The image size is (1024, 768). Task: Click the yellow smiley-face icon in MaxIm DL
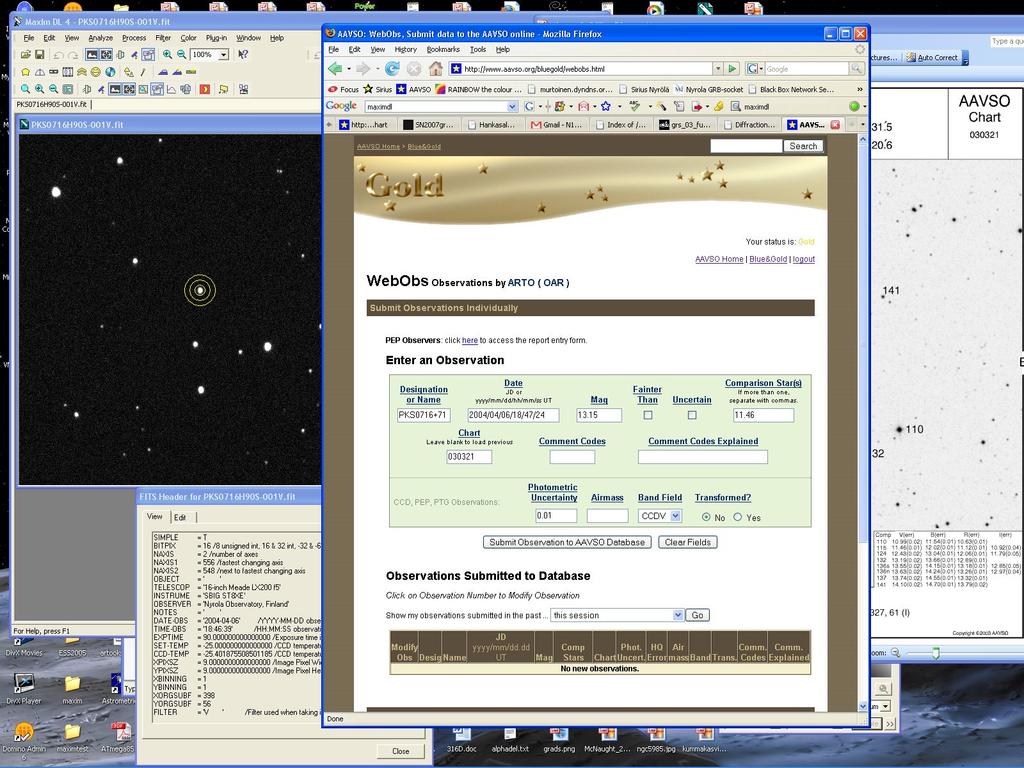click(x=95, y=72)
